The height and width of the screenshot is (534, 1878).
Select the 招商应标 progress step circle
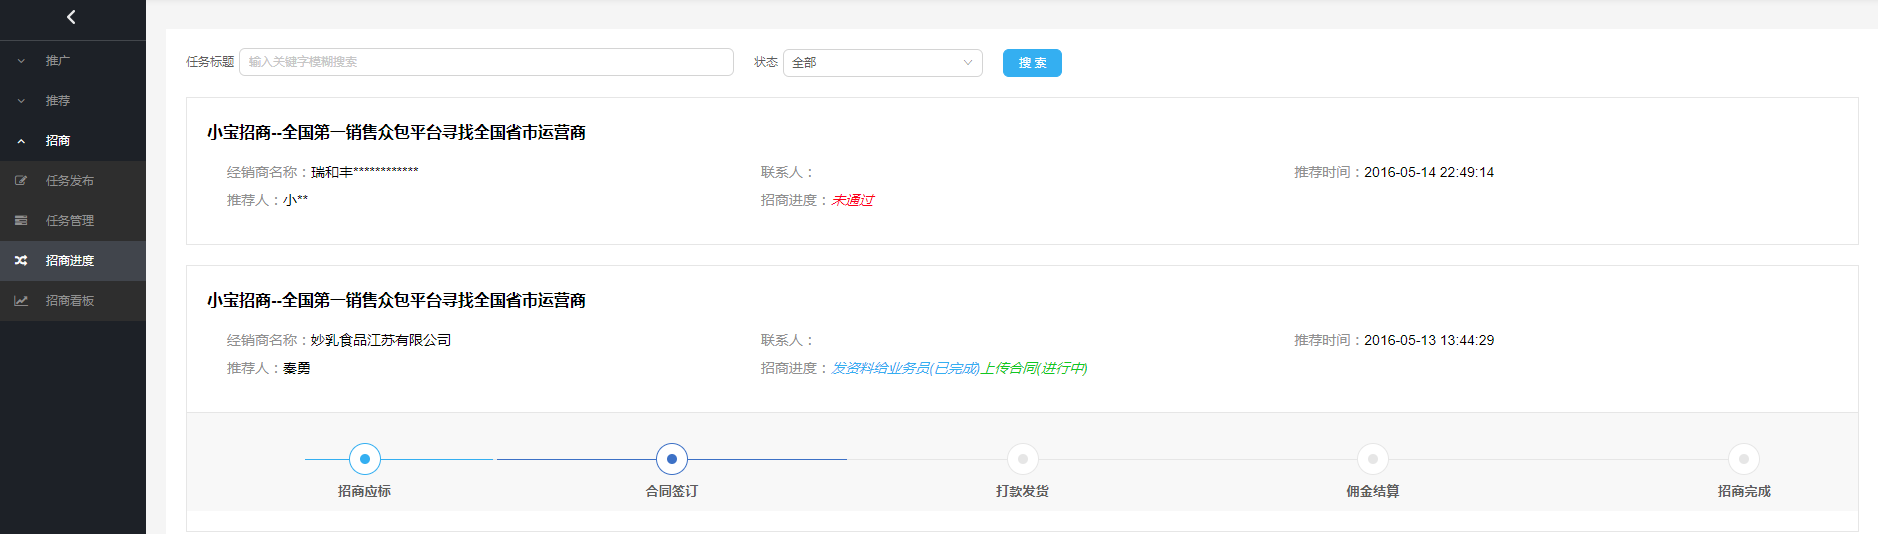(x=365, y=459)
